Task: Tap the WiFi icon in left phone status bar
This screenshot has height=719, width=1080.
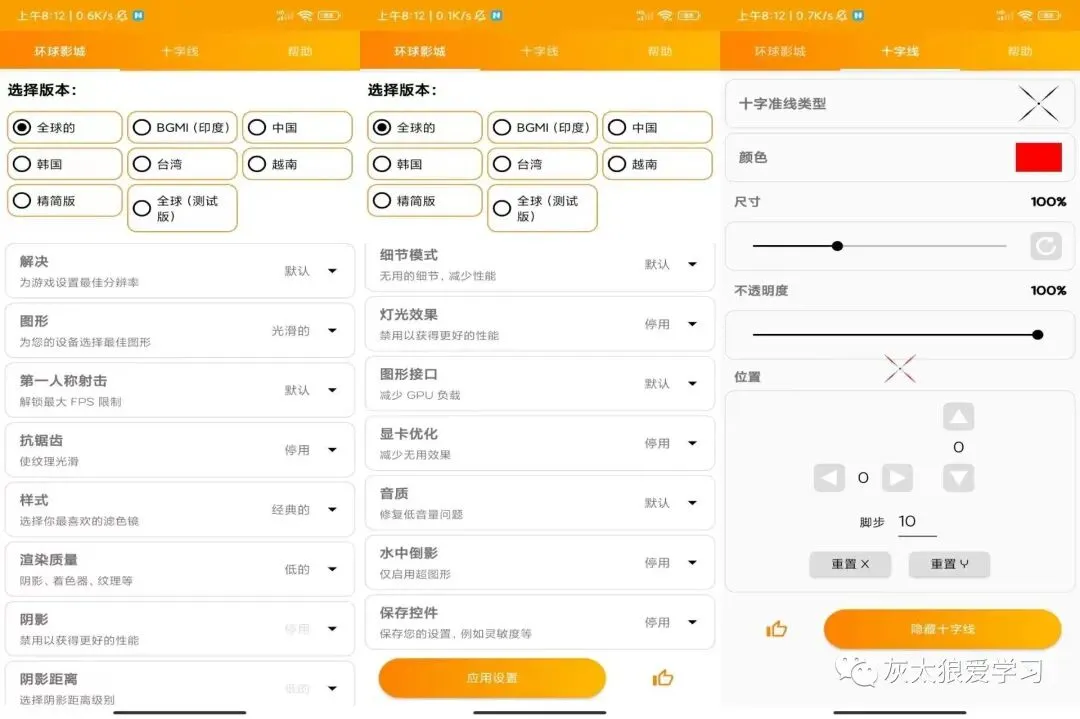Action: (306, 15)
